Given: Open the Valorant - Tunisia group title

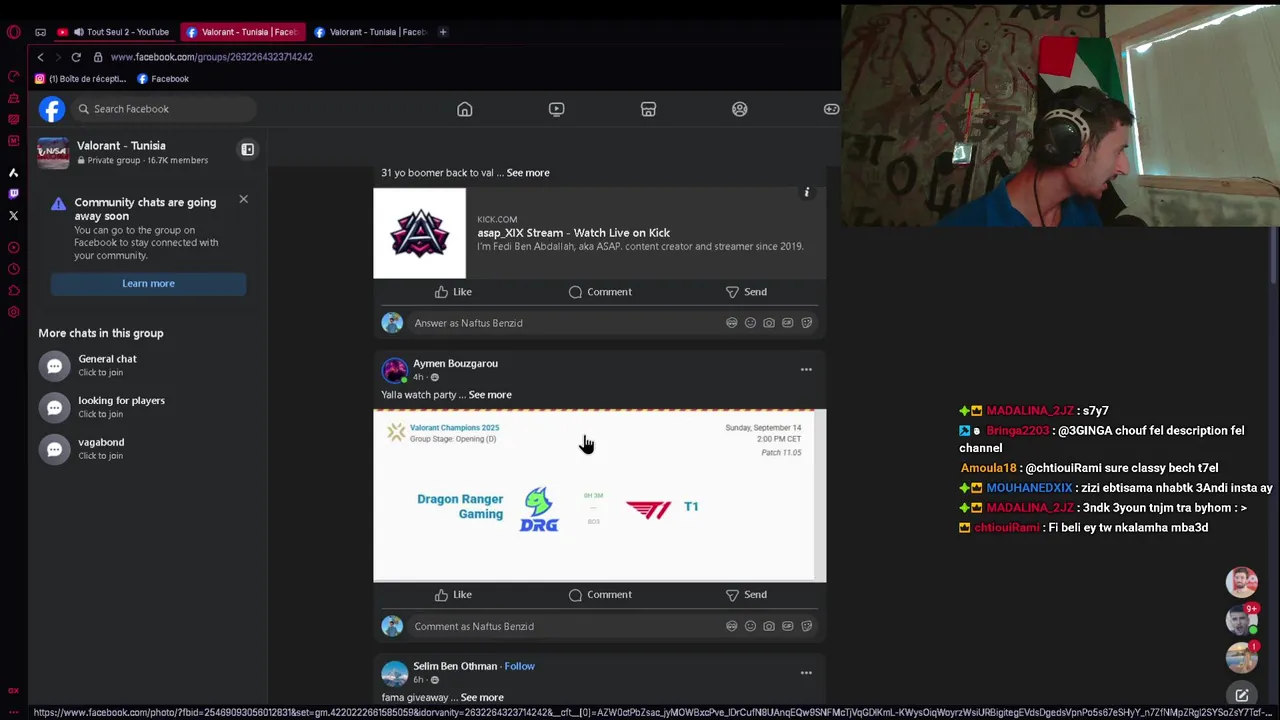Looking at the screenshot, I should (x=121, y=146).
